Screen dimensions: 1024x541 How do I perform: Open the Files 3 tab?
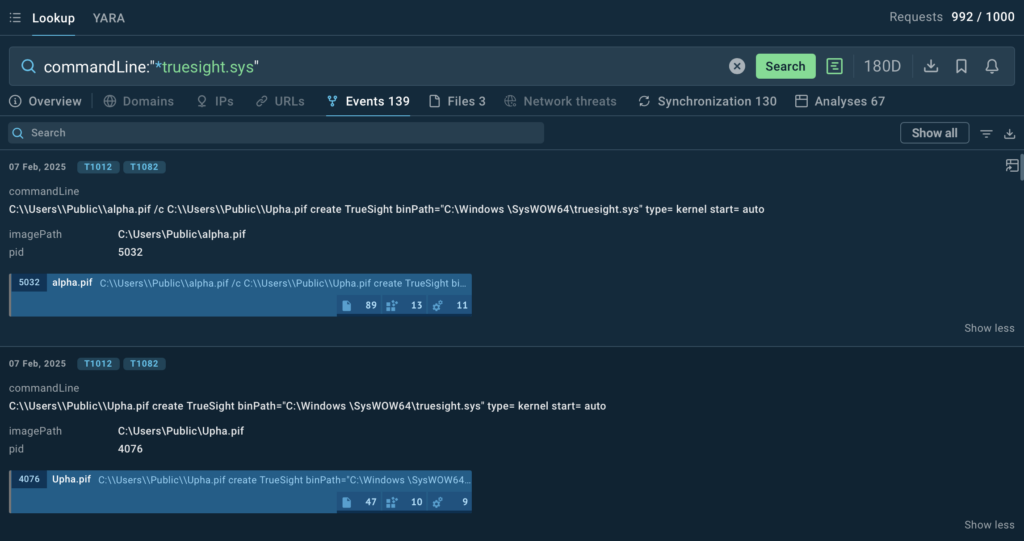[x=457, y=101]
